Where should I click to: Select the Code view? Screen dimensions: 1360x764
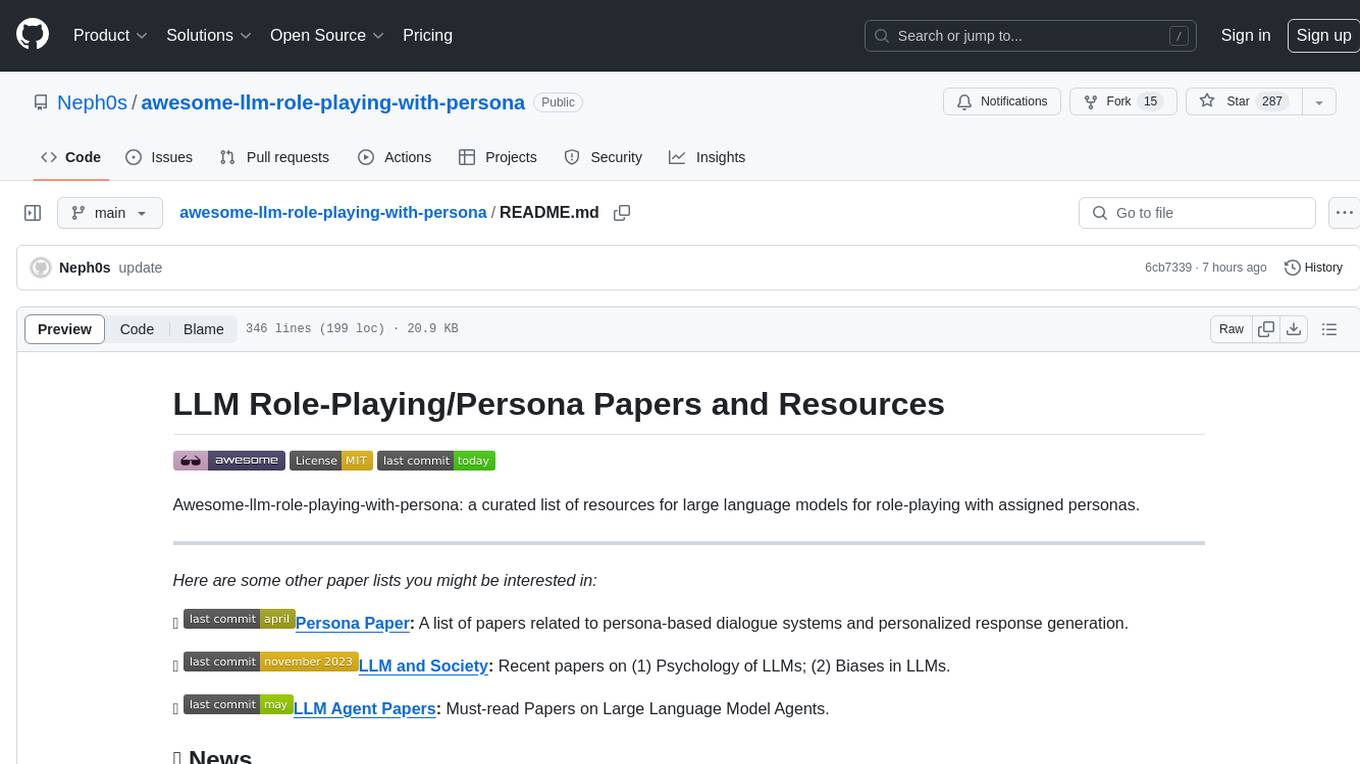(x=137, y=329)
